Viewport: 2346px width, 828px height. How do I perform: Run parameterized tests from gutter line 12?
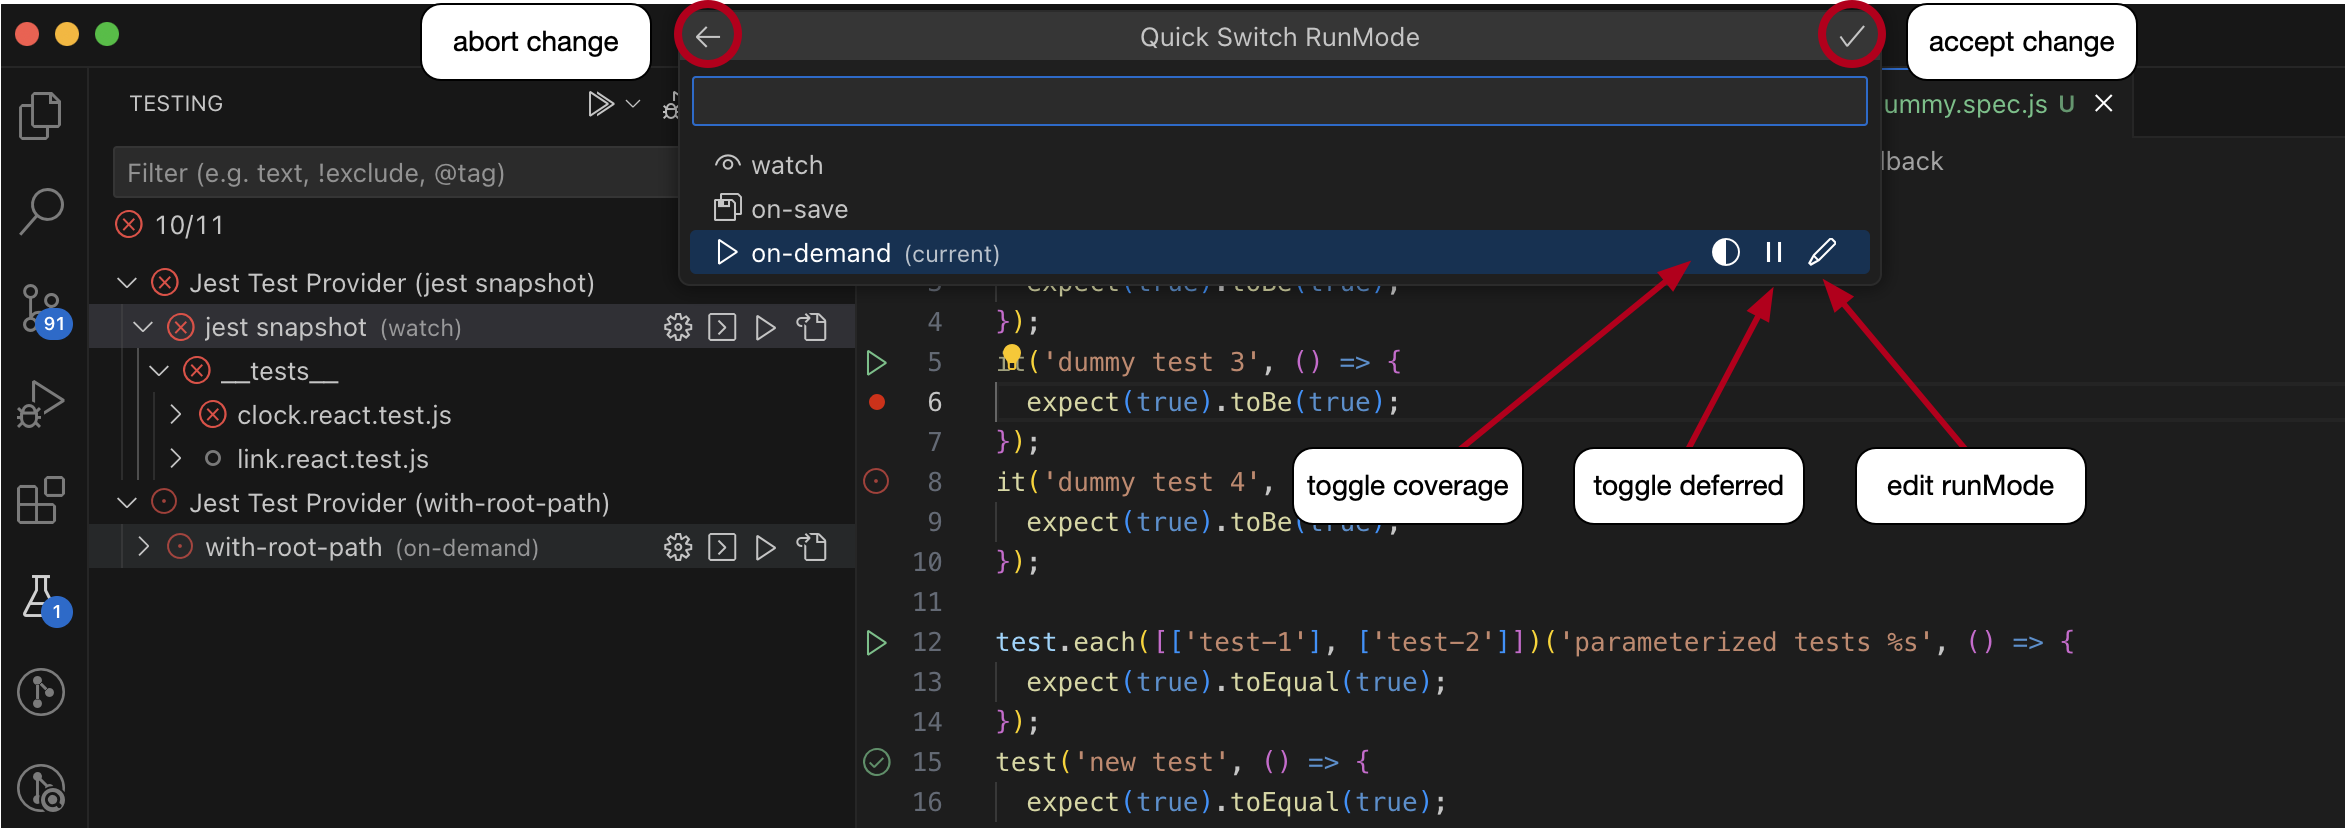[x=876, y=642]
